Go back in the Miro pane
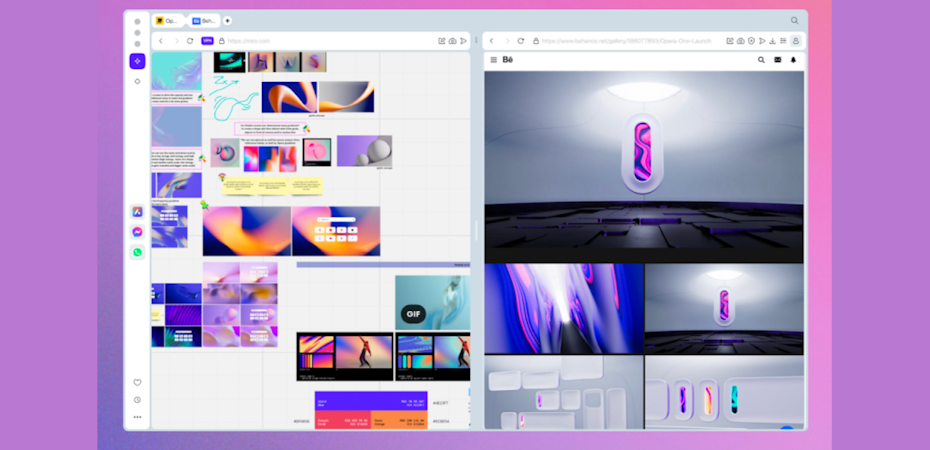The width and height of the screenshot is (930, 450). [x=161, y=41]
